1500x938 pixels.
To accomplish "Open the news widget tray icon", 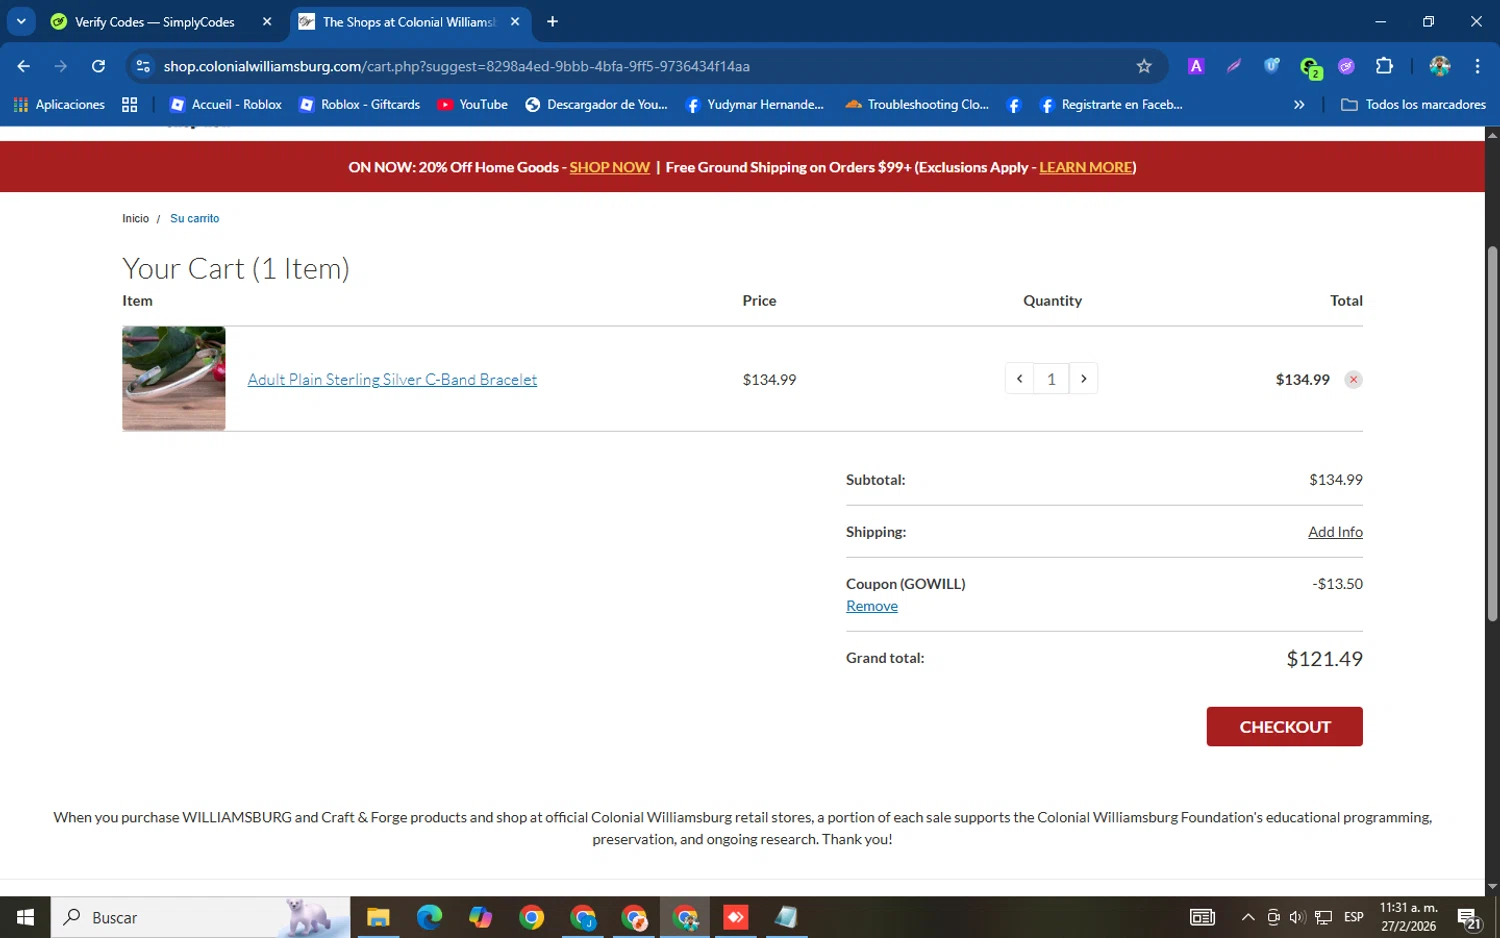I will pos(1202,917).
